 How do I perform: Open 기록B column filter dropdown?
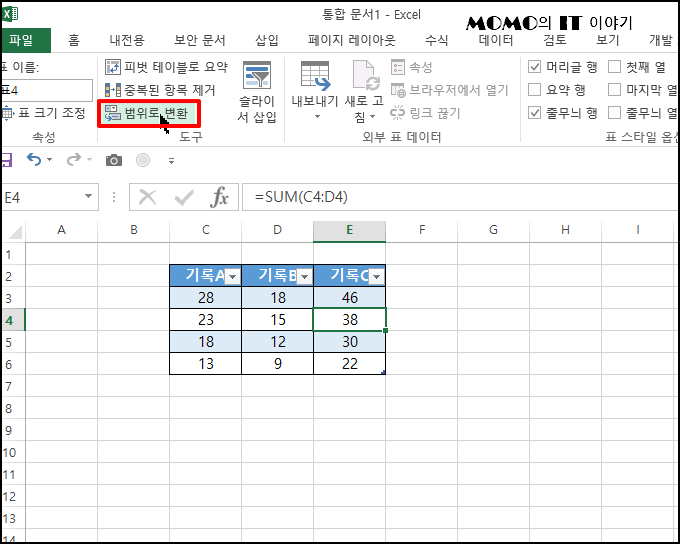pos(305,276)
